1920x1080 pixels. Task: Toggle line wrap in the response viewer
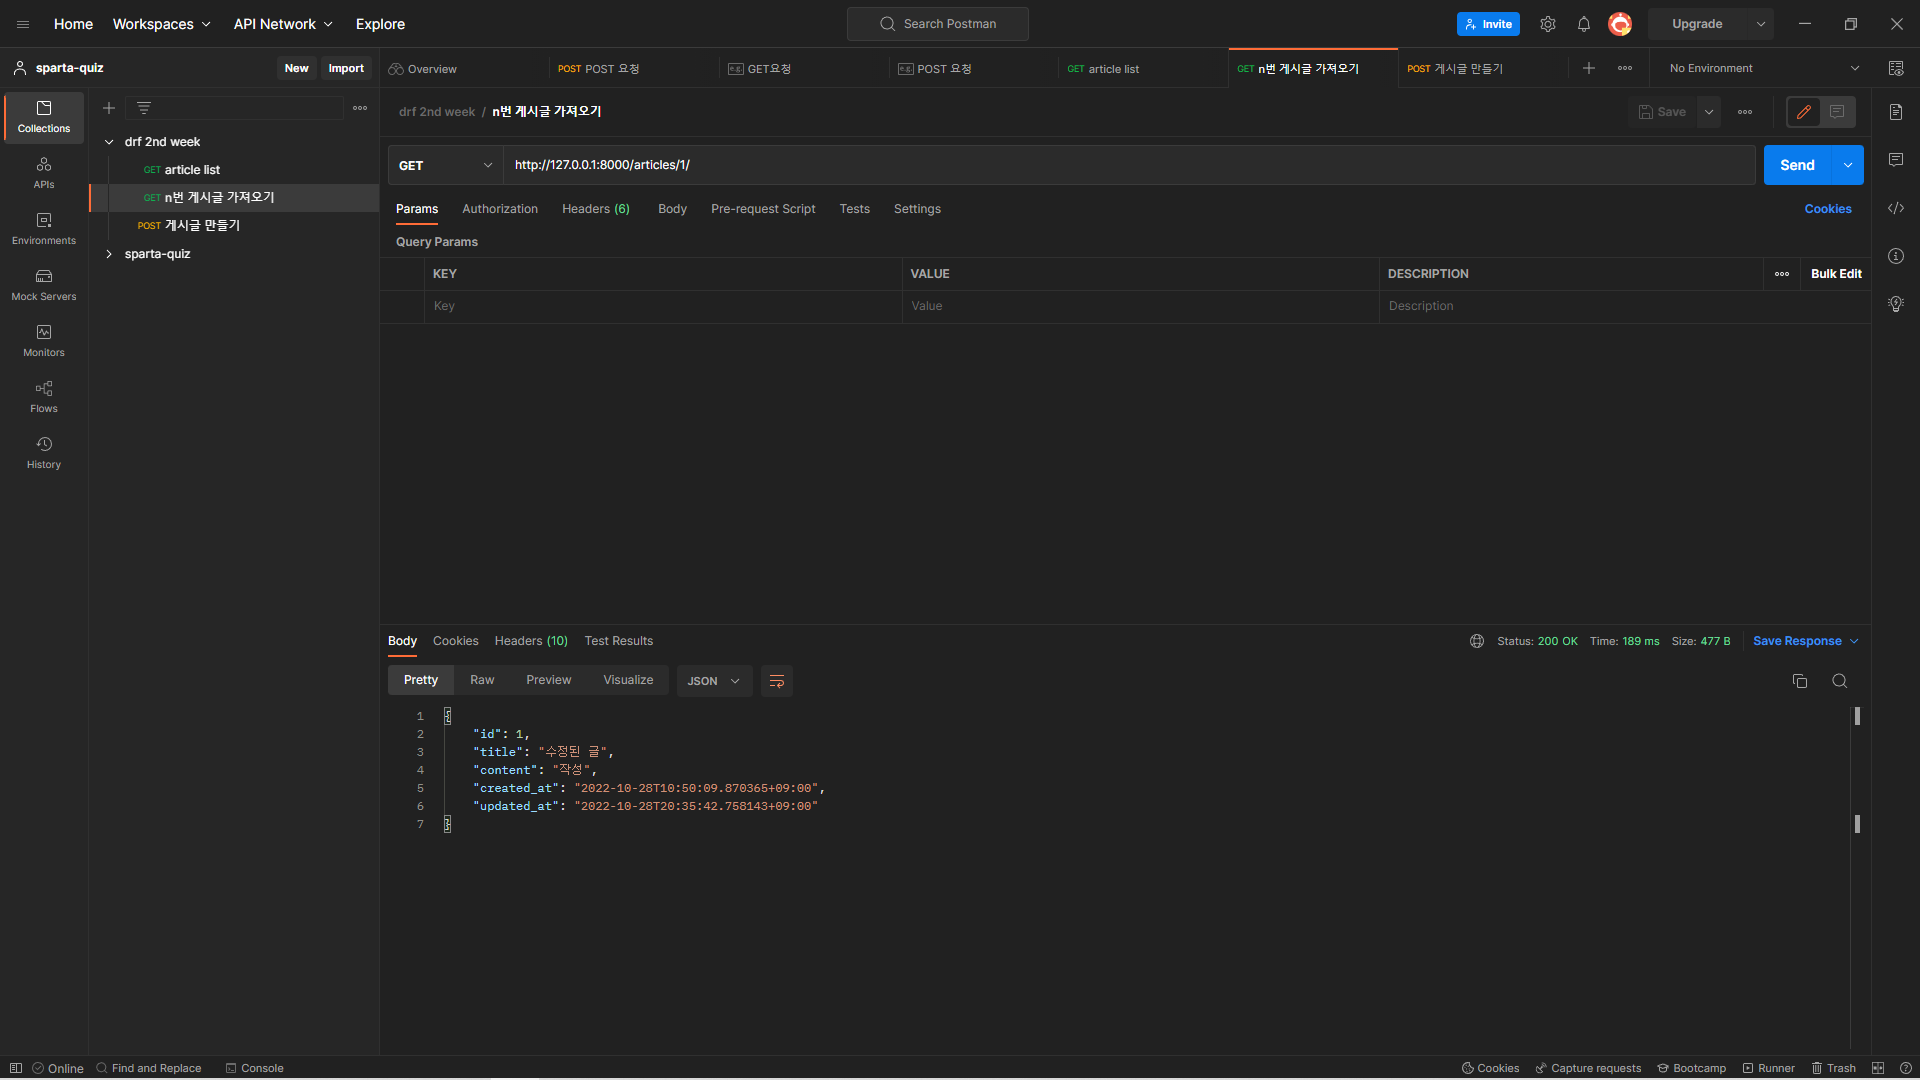tap(777, 681)
